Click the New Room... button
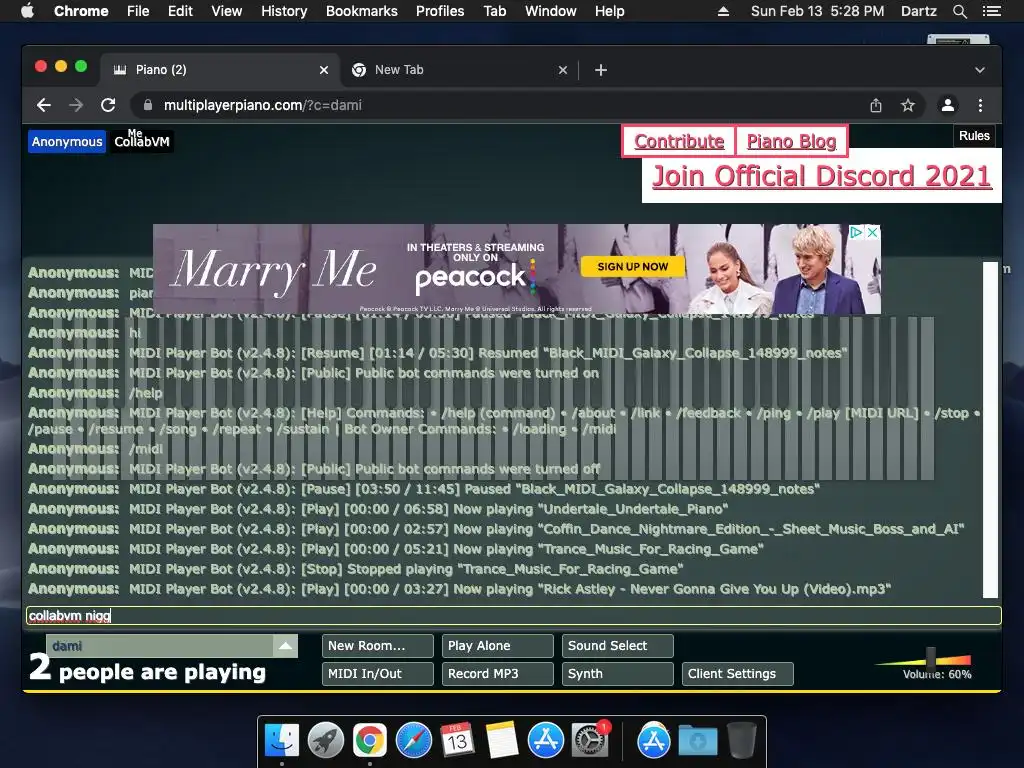This screenshot has width=1024, height=768. [377, 646]
